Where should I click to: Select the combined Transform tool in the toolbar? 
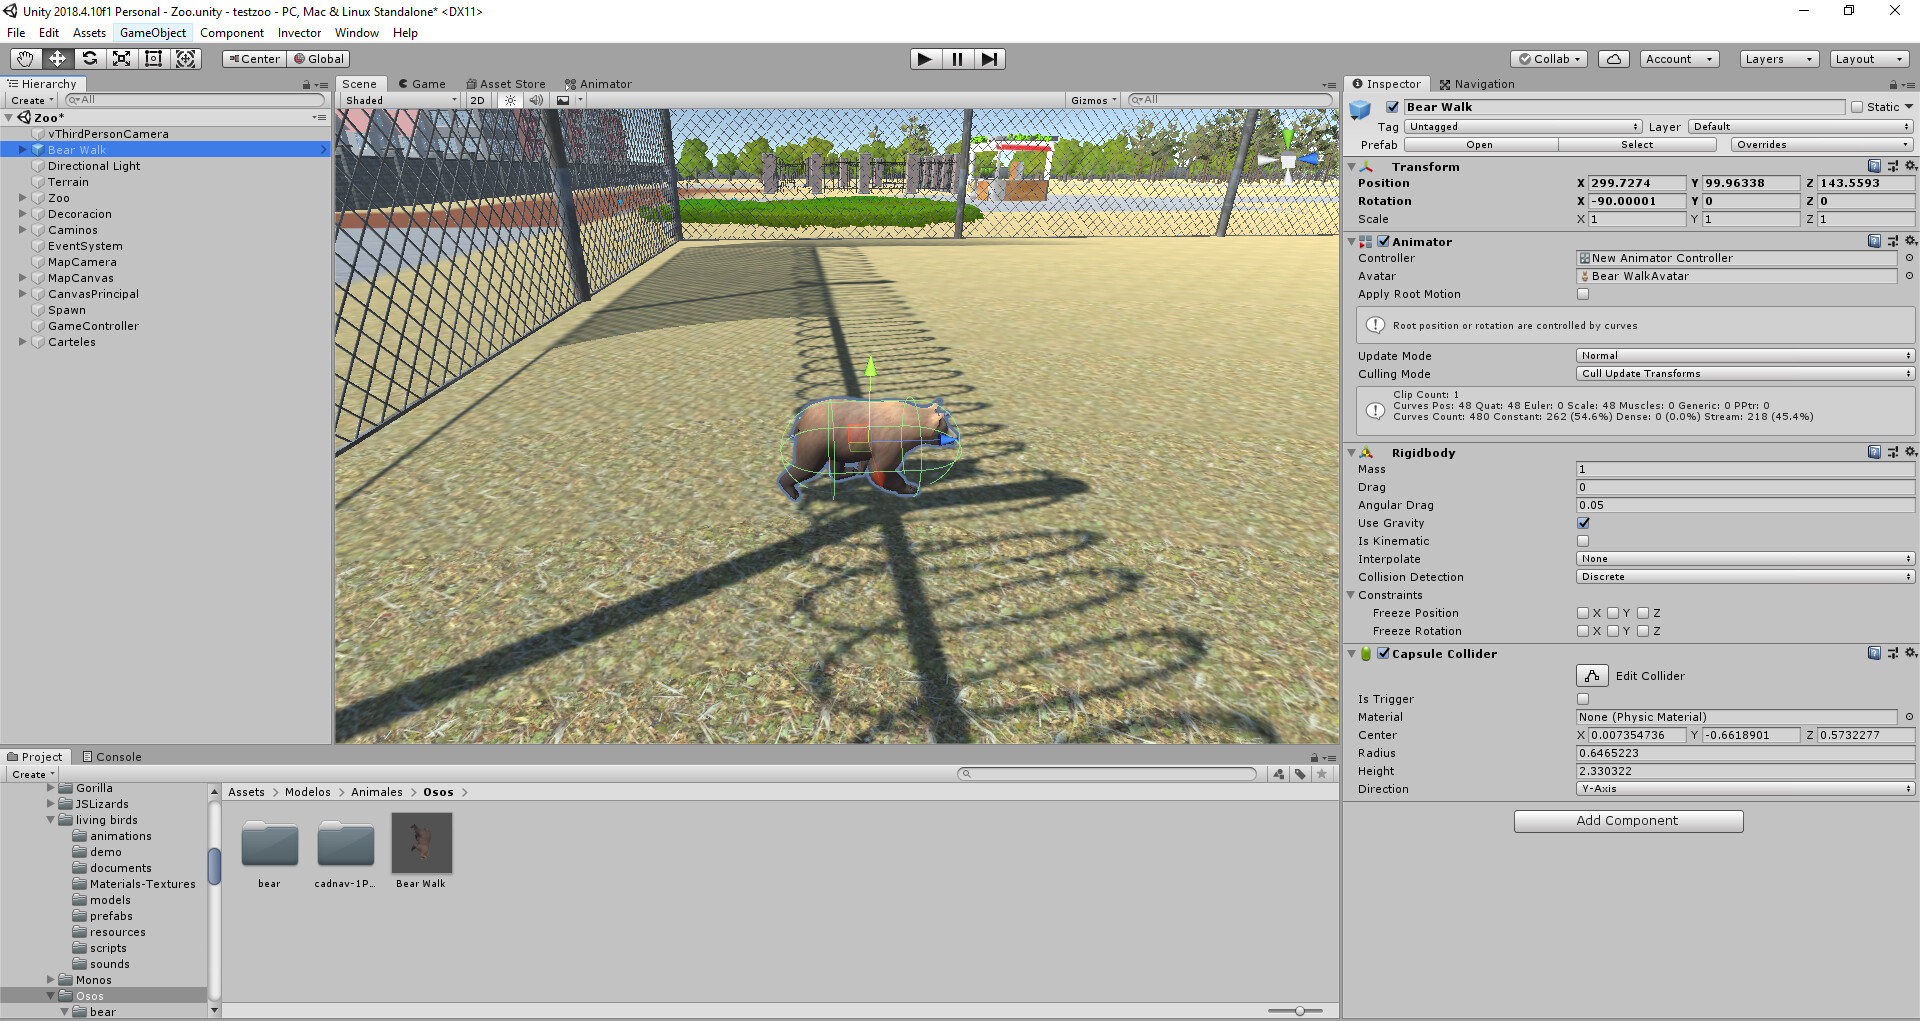[186, 59]
